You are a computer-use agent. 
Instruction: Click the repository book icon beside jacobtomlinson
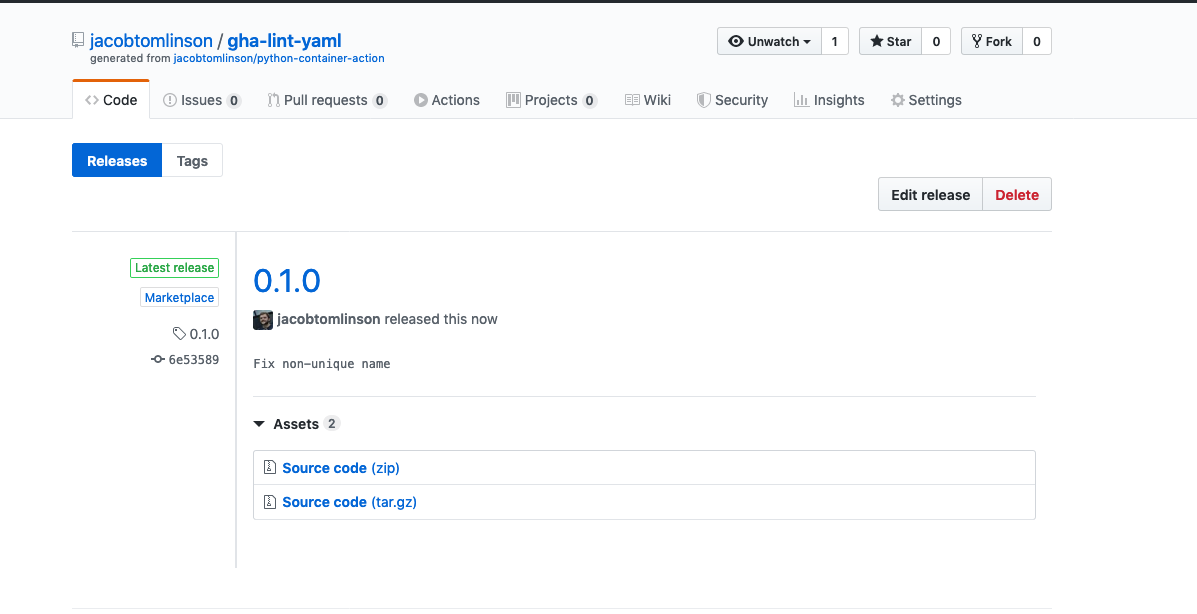[78, 41]
